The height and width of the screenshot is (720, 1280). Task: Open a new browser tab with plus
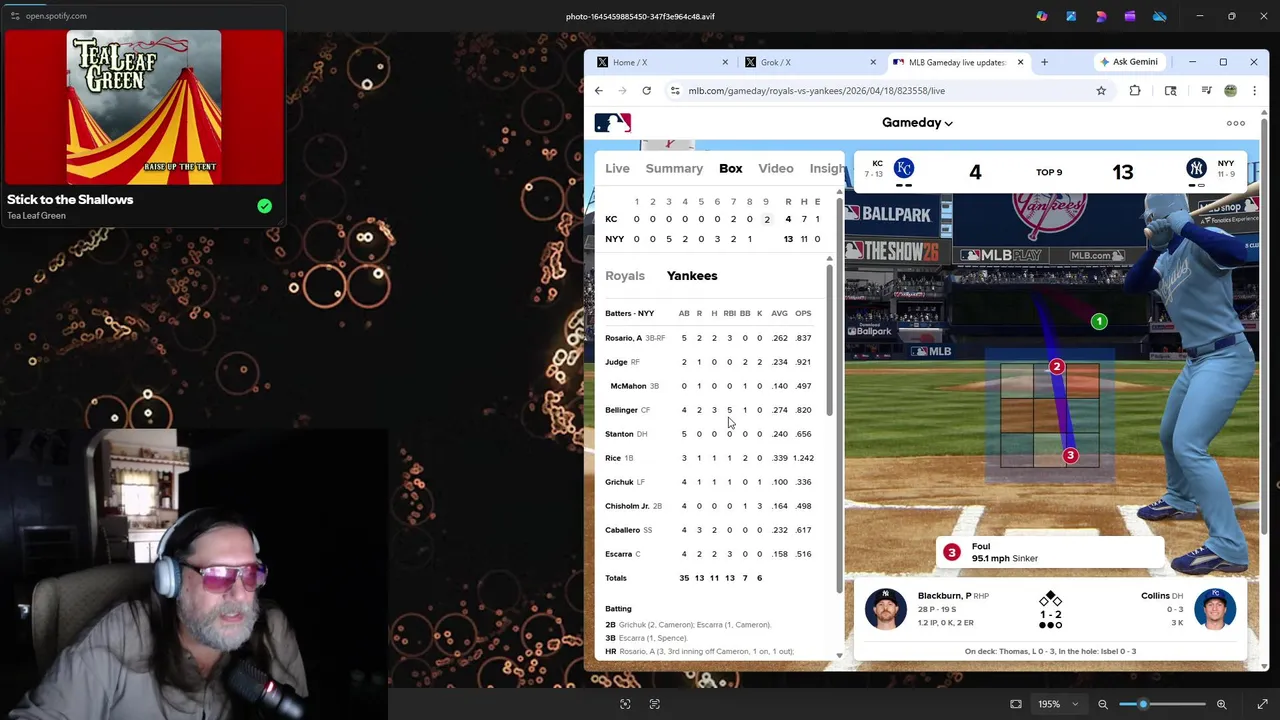1044,62
